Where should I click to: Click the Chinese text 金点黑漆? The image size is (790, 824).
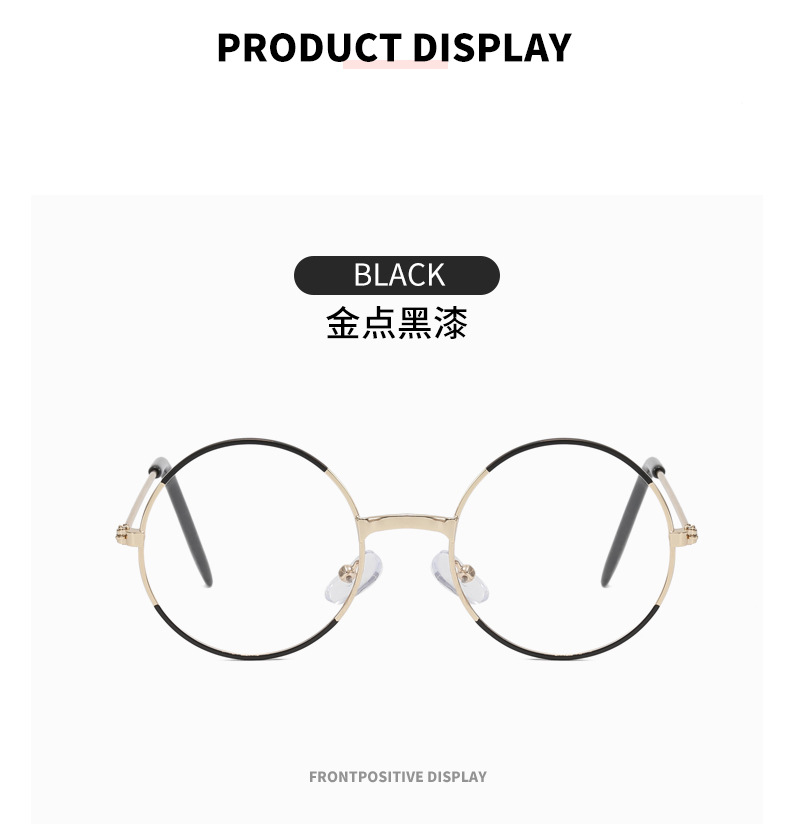click(397, 323)
